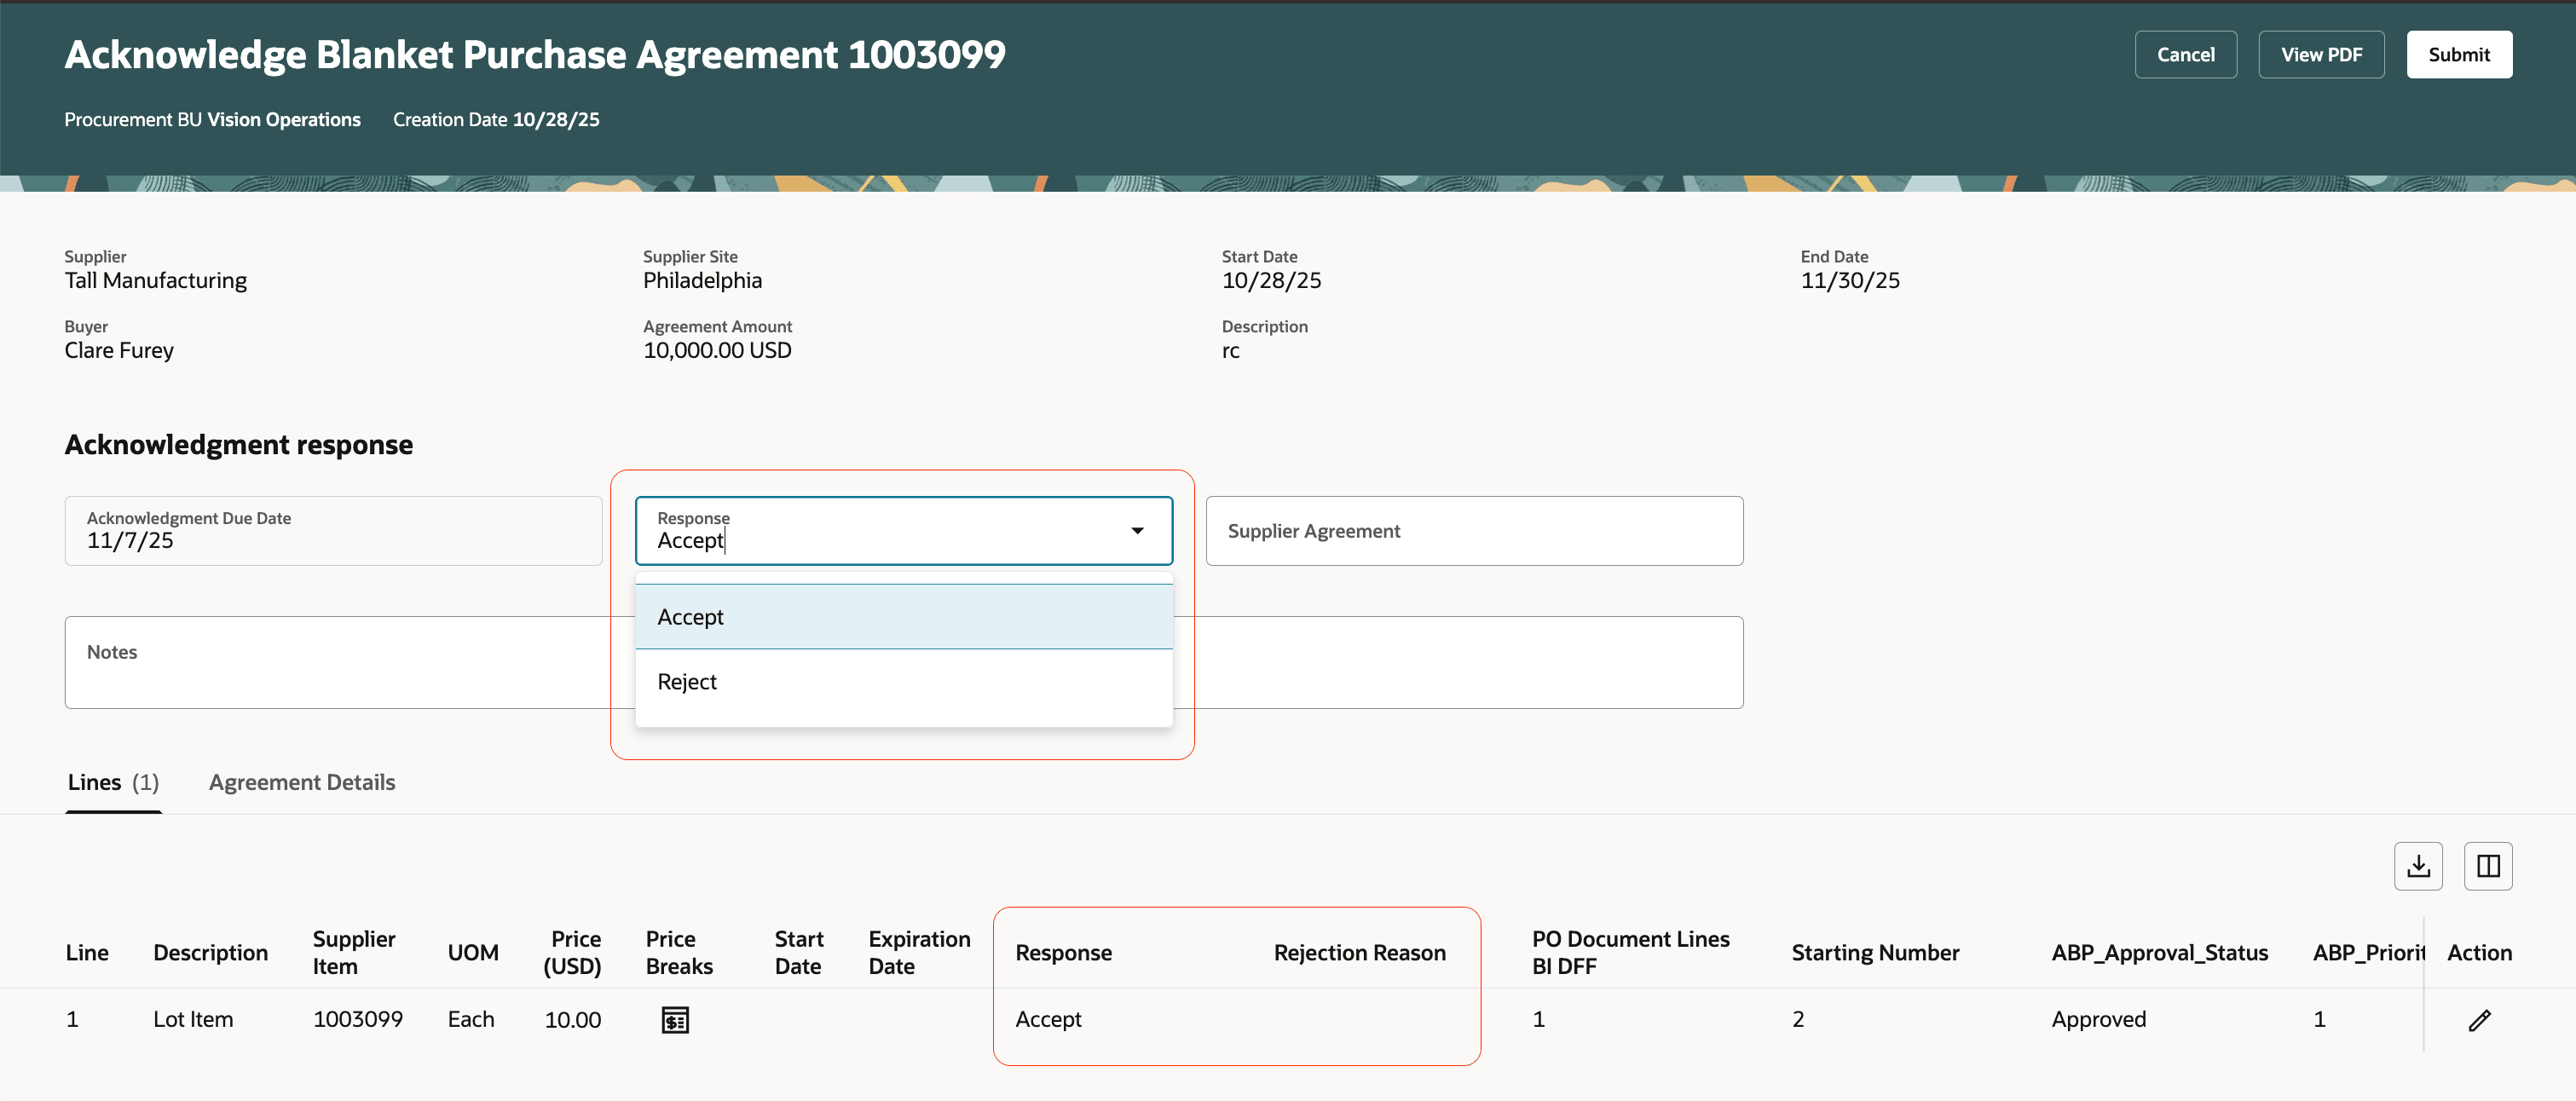This screenshot has width=2576, height=1101.
Task: Edit line 1 using the pencil icon
Action: [2480, 1019]
